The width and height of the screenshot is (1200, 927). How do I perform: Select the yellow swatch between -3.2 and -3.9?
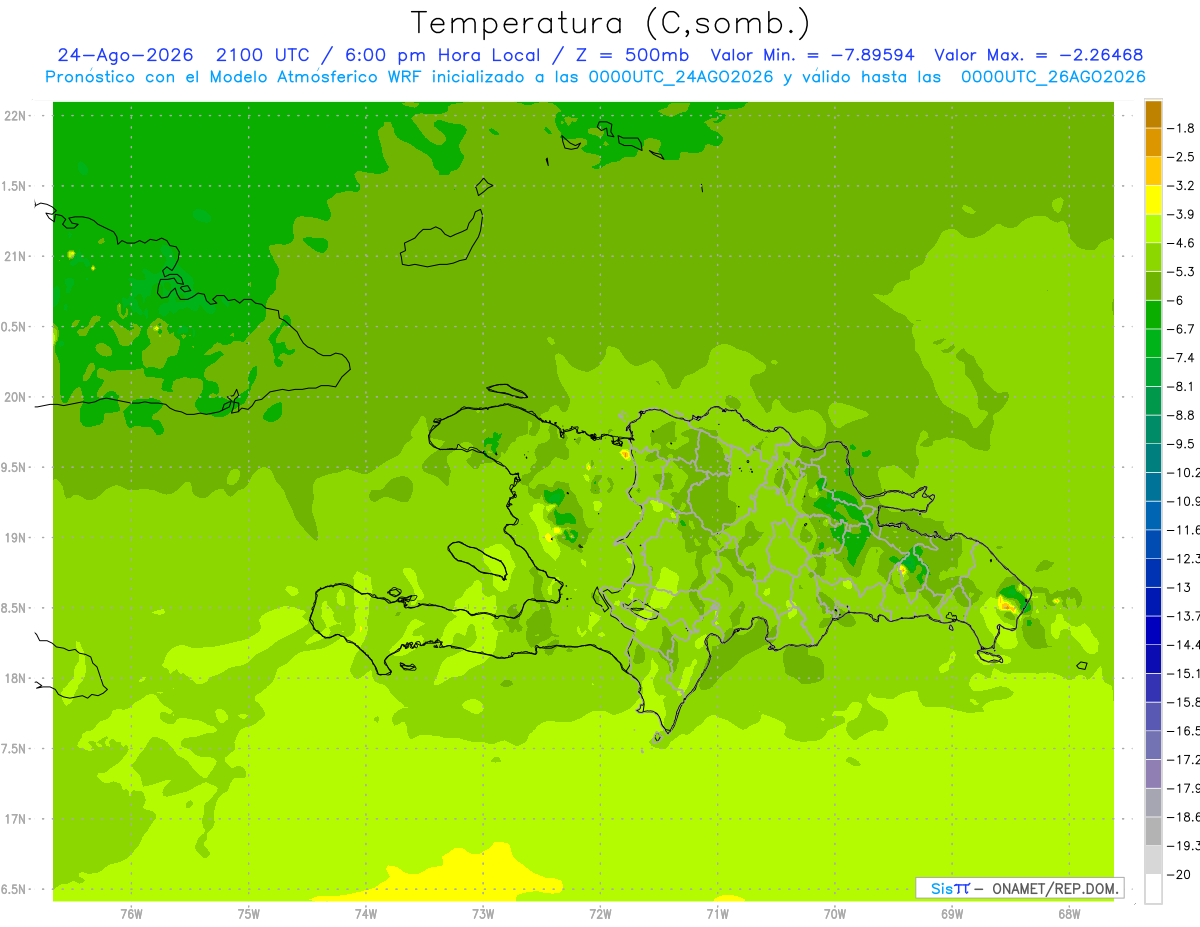(x=1153, y=200)
